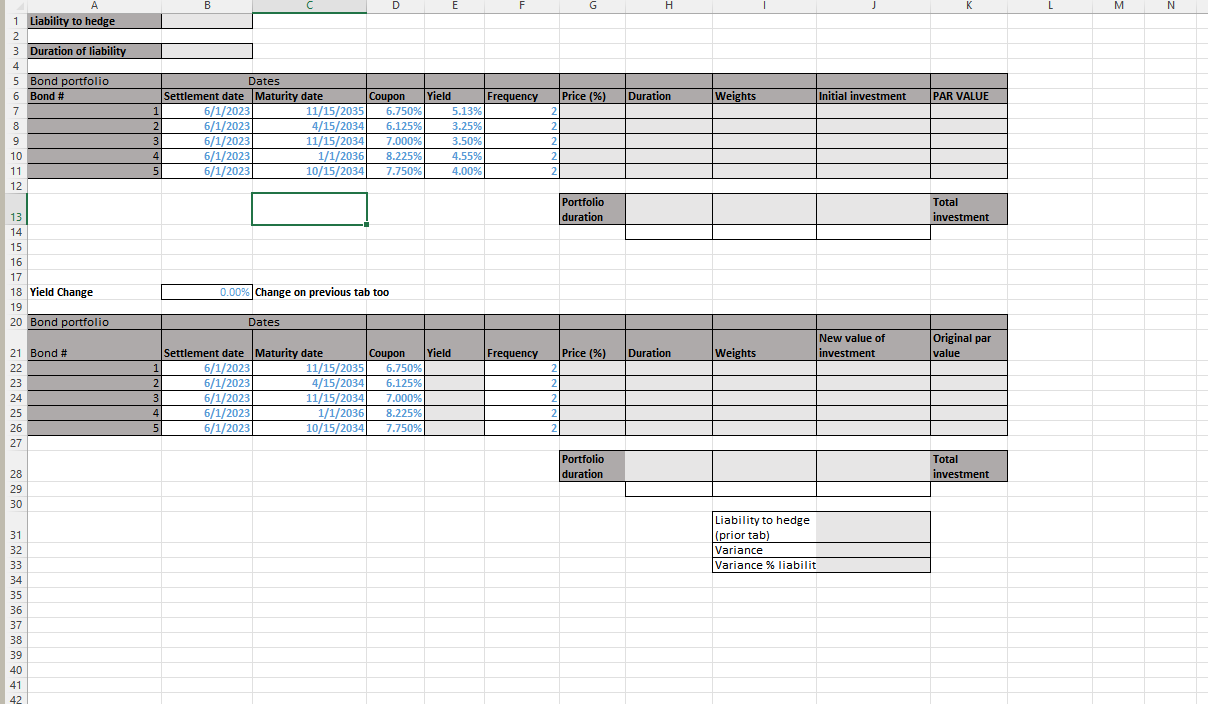Click the column N header
This screenshot has width=1208, height=704.
coord(1171,5)
